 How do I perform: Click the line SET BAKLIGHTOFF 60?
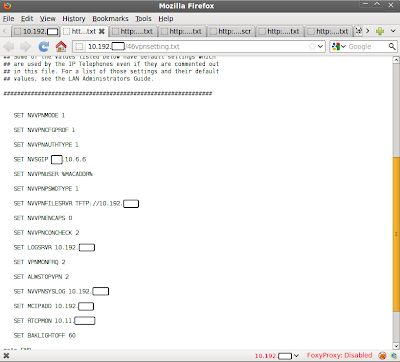45,335
